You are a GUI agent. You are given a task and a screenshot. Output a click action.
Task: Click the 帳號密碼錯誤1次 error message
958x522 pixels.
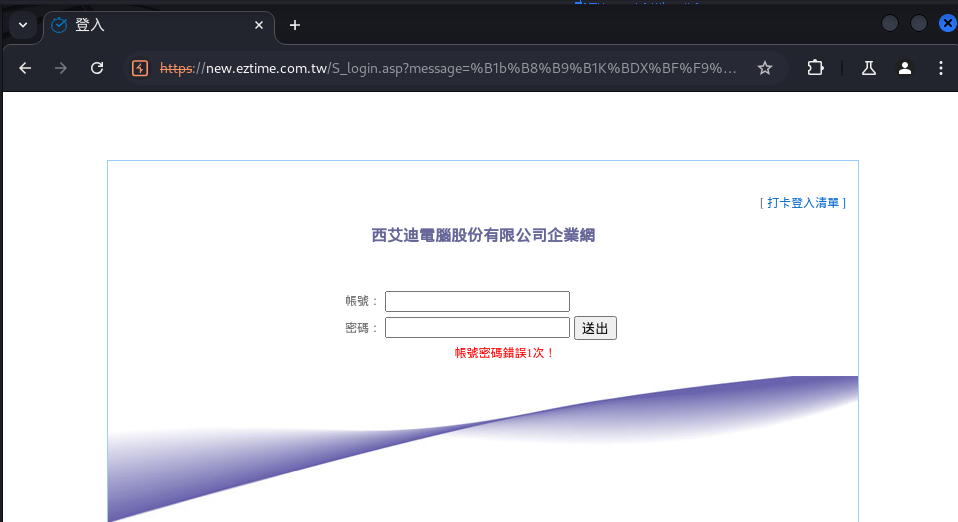point(505,353)
